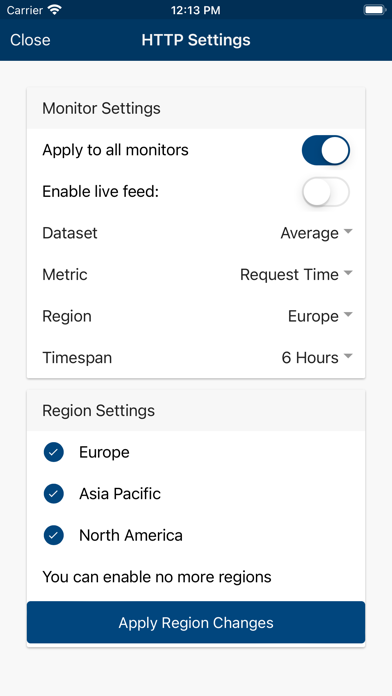The height and width of the screenshot is (696, 392).
Task: Tap the battery status icon
Action: pos(374,10)
